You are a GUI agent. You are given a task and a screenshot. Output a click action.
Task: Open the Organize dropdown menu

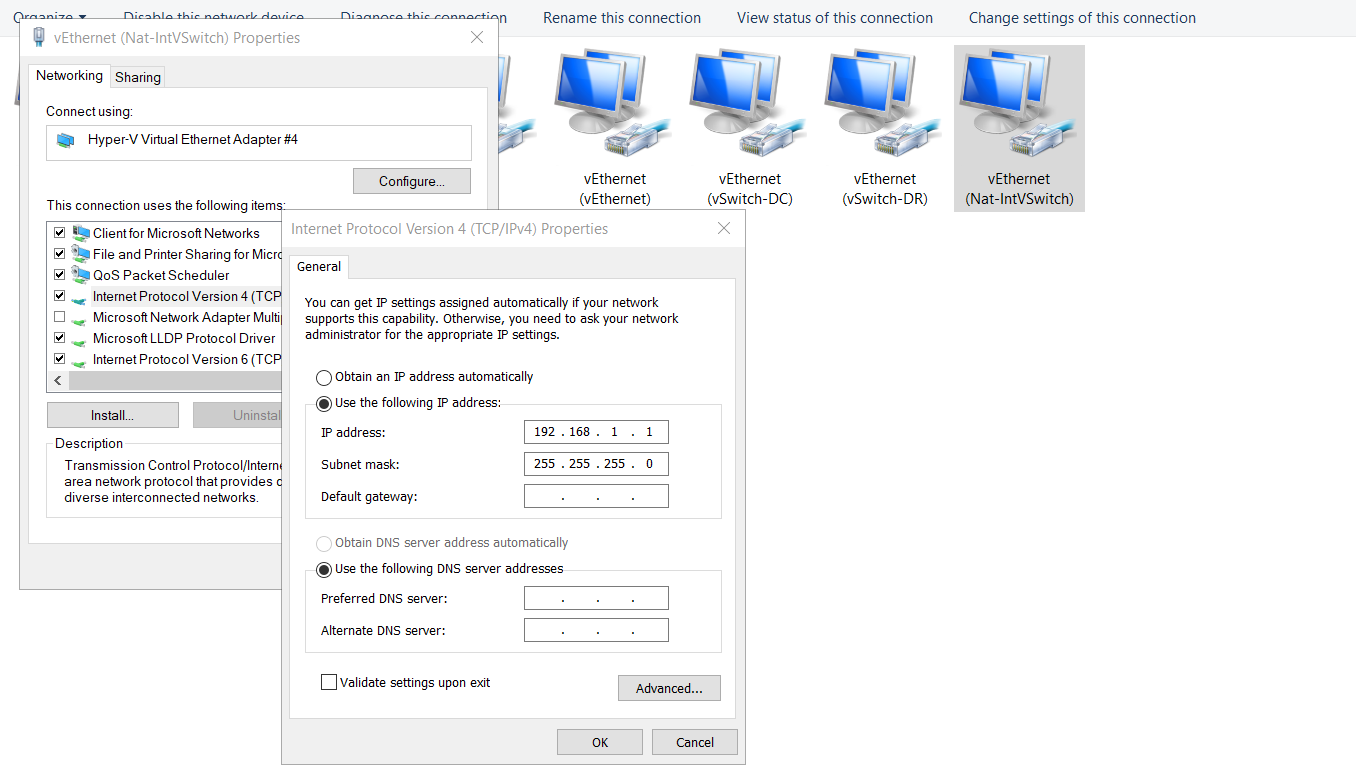tap(49, 17)
